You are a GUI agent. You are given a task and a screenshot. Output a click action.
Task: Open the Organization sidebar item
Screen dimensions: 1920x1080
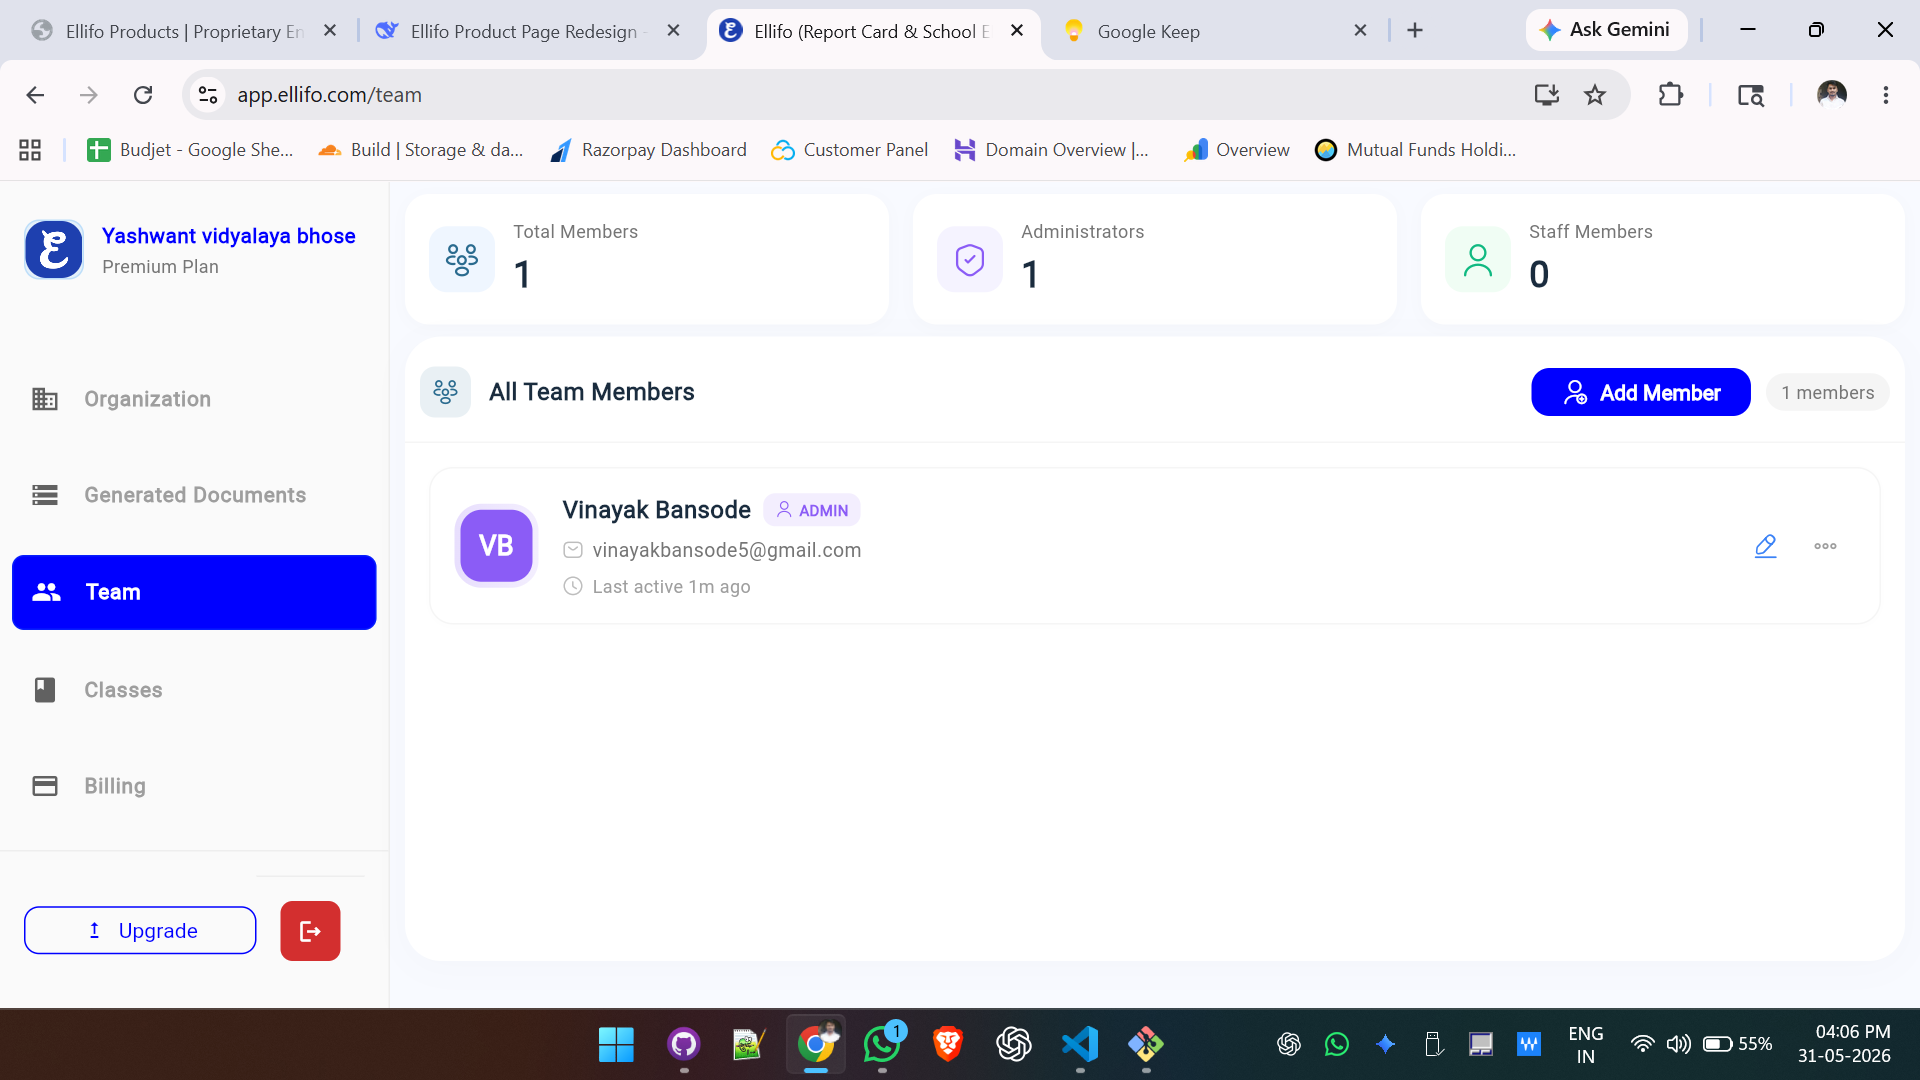tap(194, 399)
